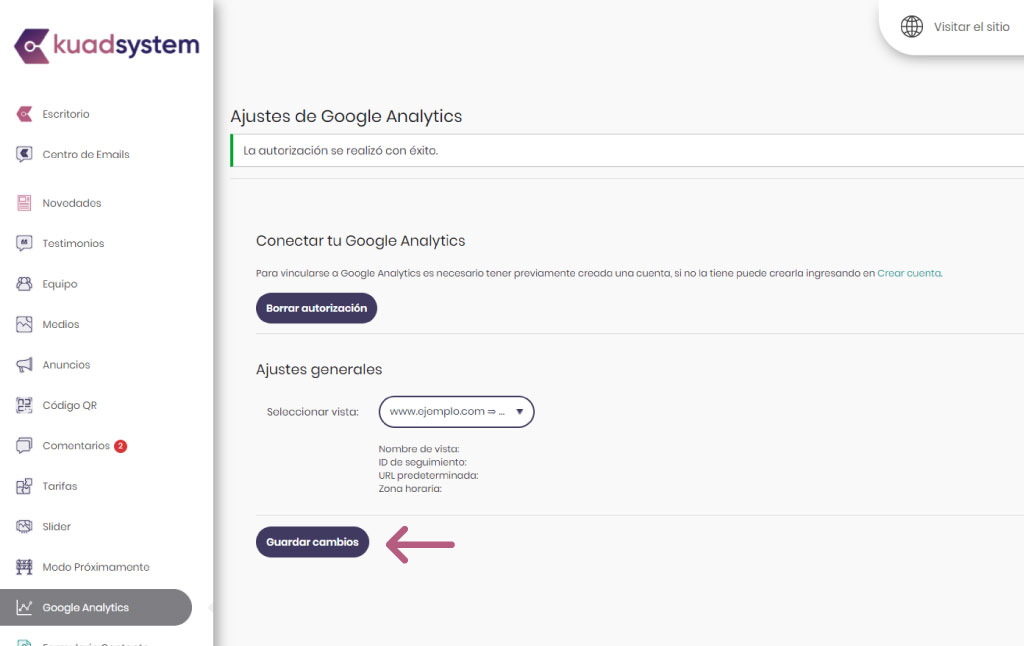Image resolution: width=1024 pixels, height=646 pixels.
Task: Click the kuadsystem logo
Action: (x=106, y=46)
